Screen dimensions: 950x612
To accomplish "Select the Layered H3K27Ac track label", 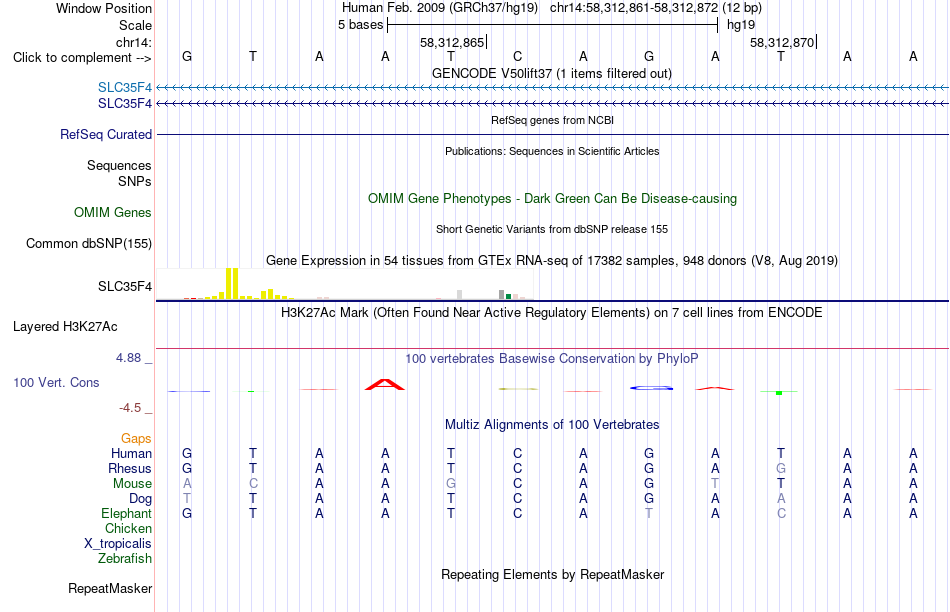I will [65, 327].
